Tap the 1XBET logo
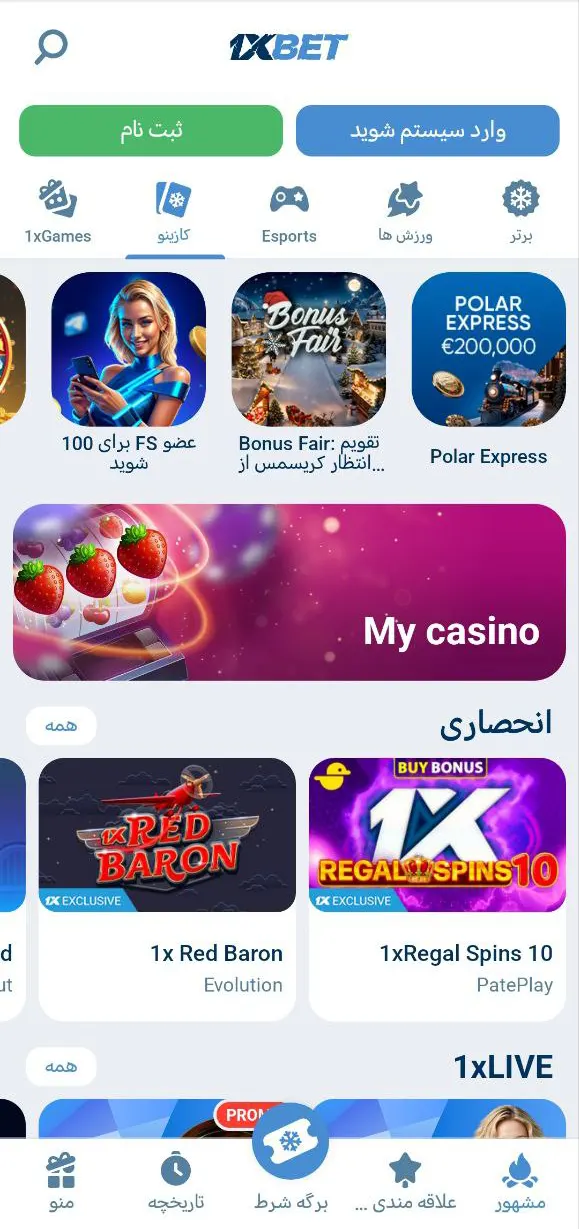 point(288,47)
